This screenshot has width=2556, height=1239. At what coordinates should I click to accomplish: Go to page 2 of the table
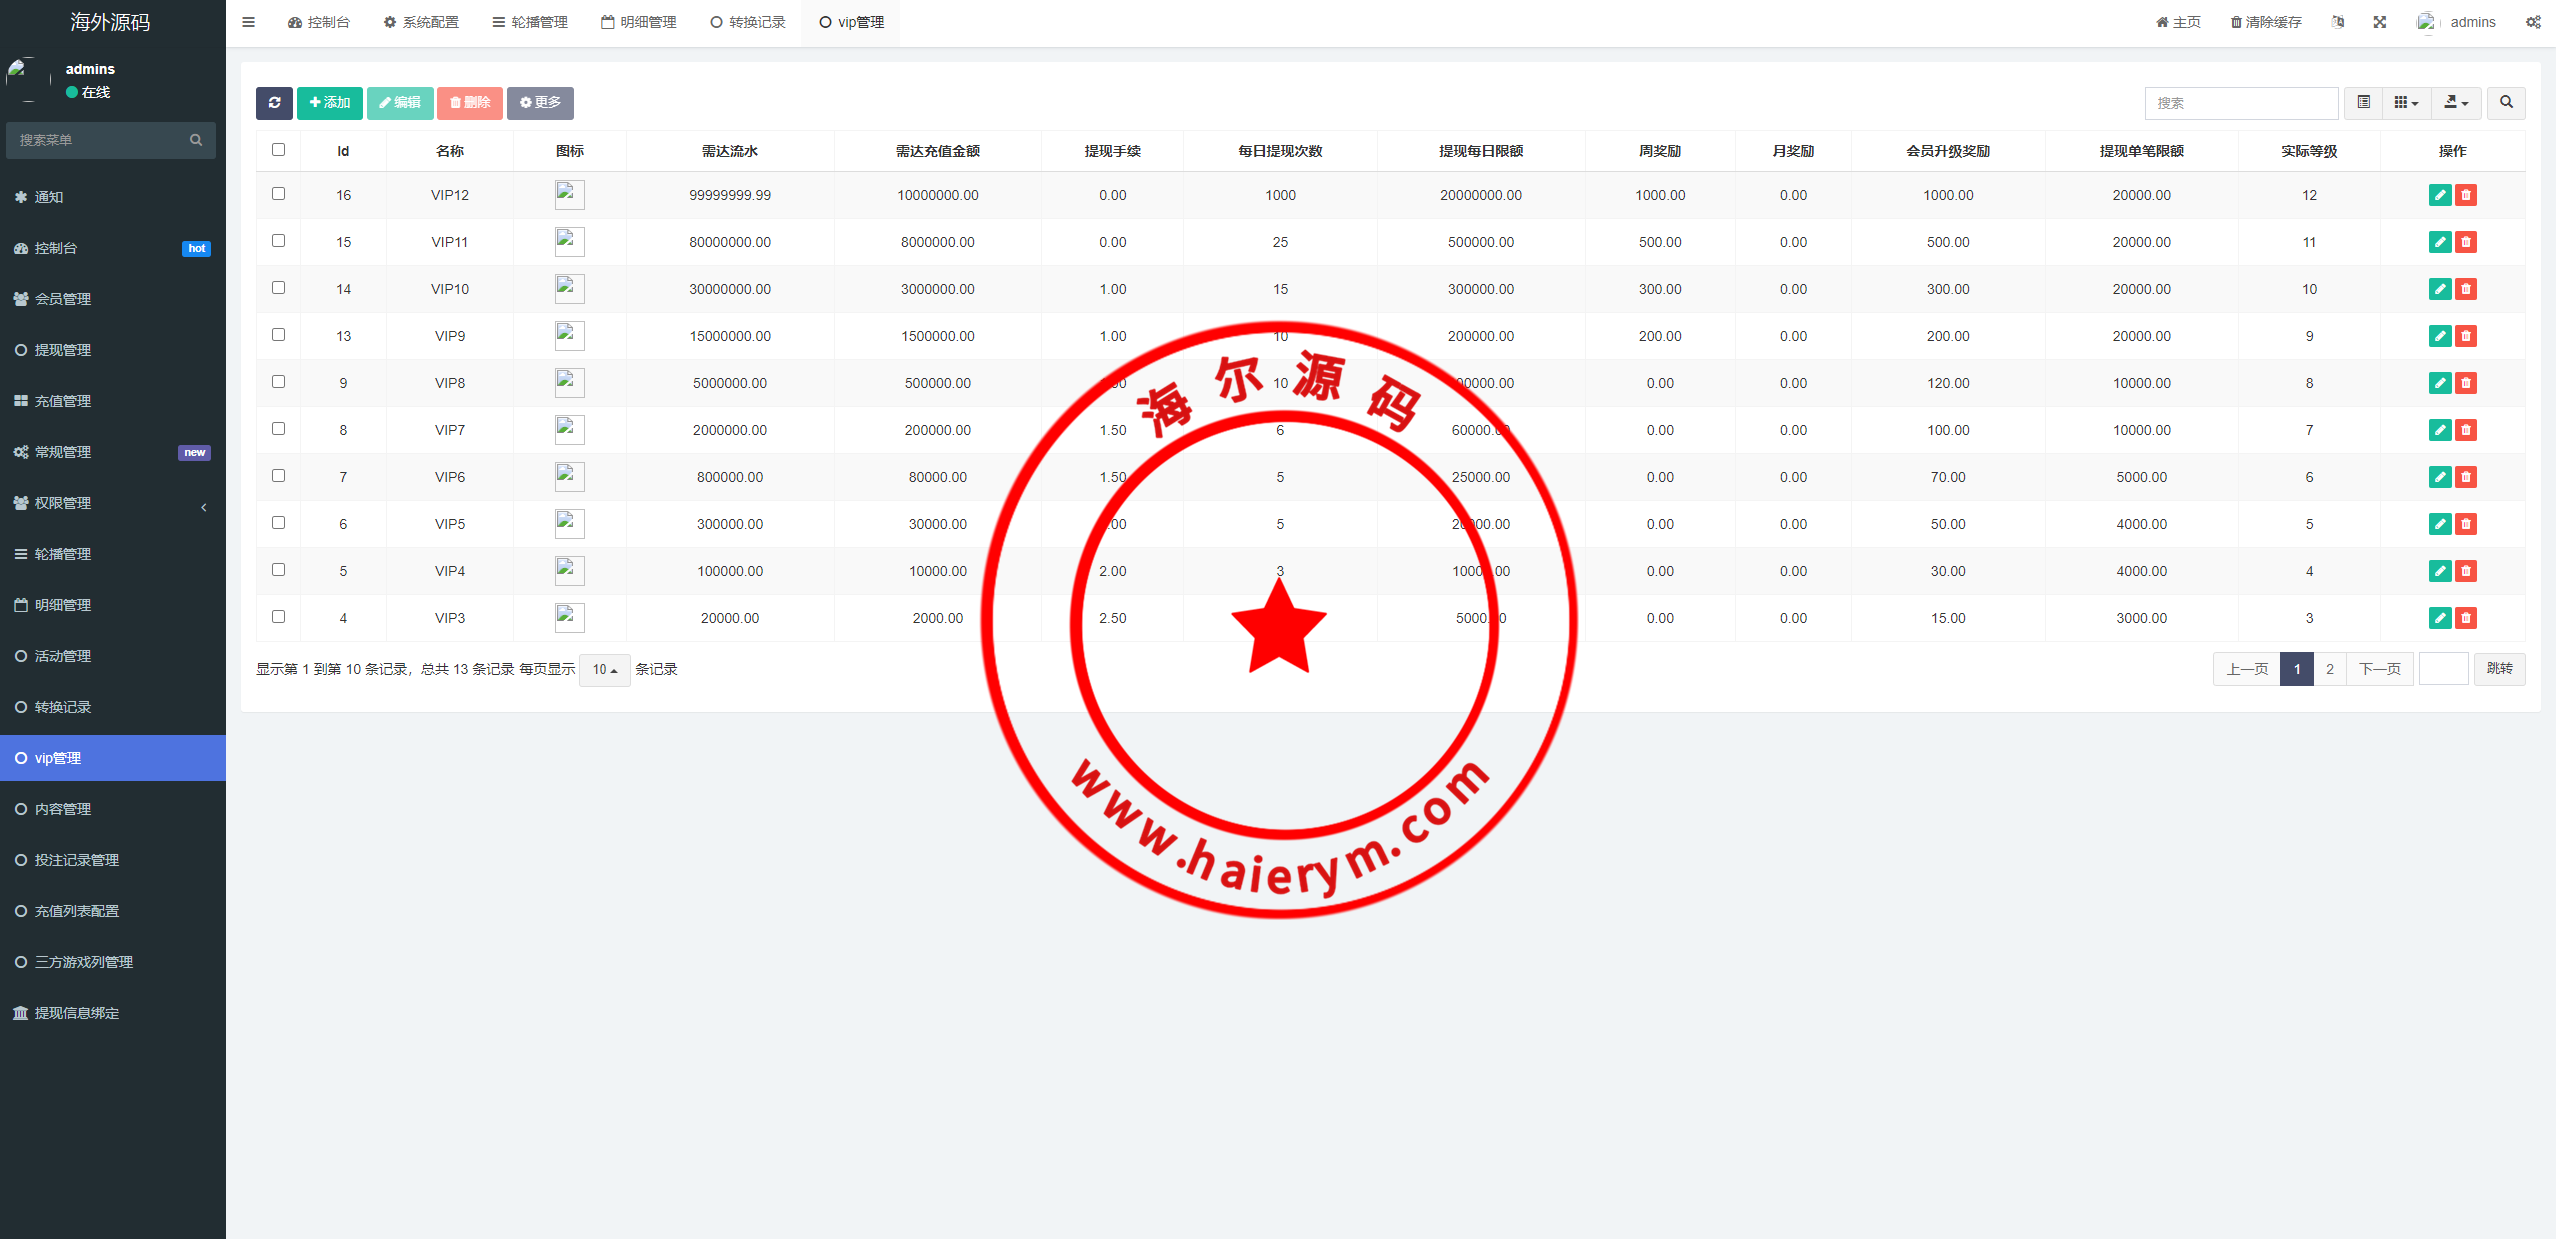2329,669
